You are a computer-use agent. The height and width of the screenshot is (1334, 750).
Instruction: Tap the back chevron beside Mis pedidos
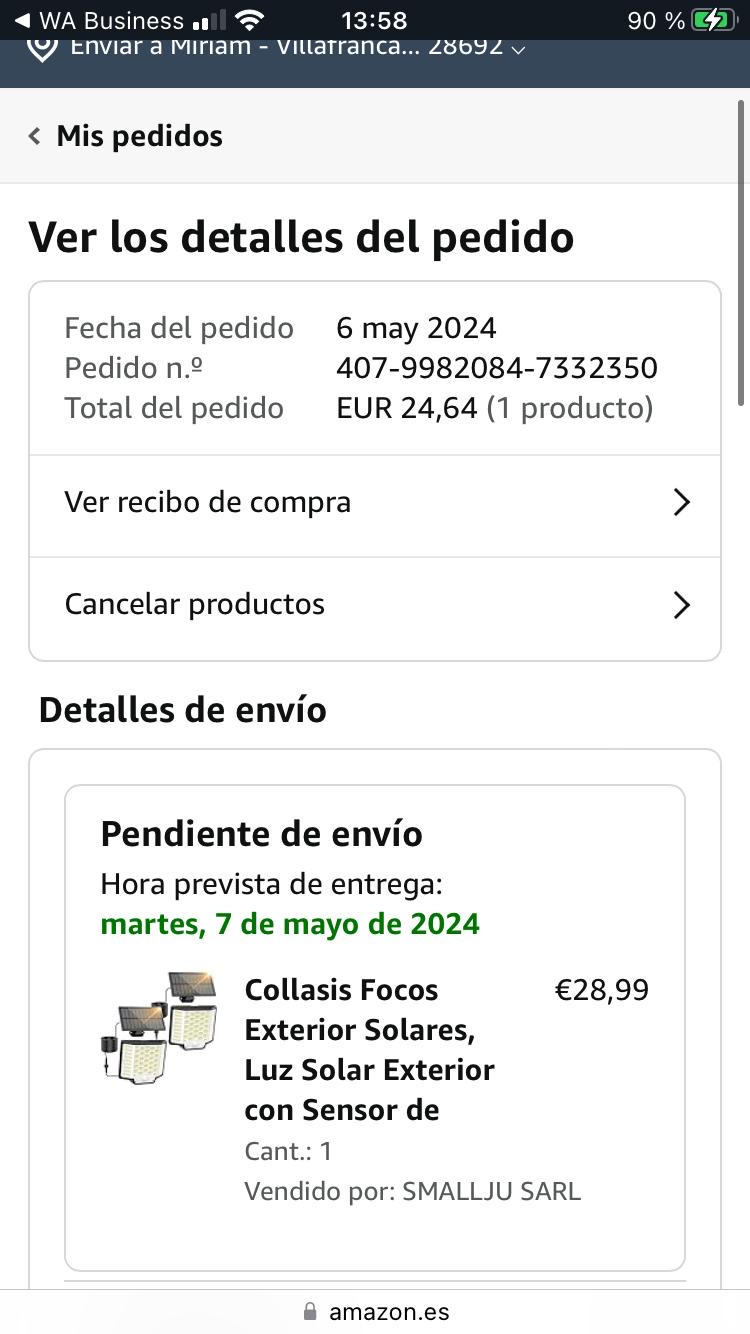[35, 136]
